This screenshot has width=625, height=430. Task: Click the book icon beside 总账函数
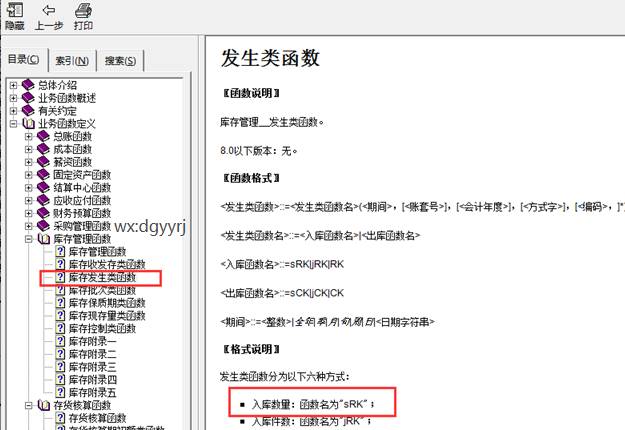pos(43,136)
